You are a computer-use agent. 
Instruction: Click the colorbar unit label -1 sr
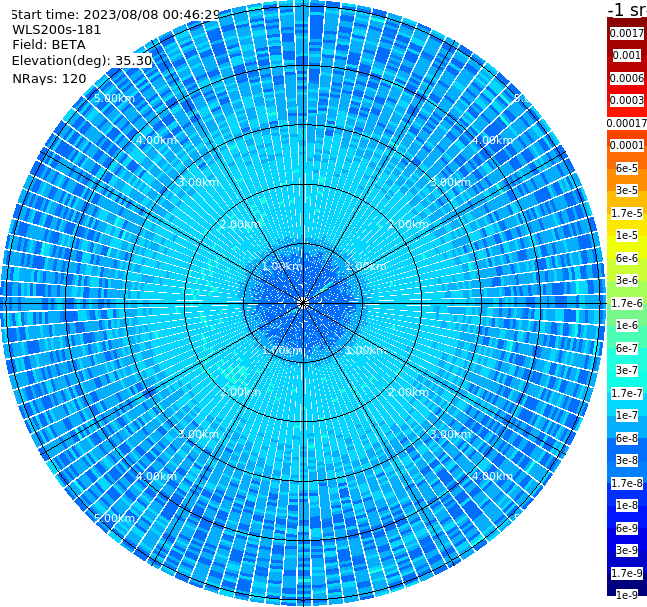pyautogui.click(x=627, y=10)
